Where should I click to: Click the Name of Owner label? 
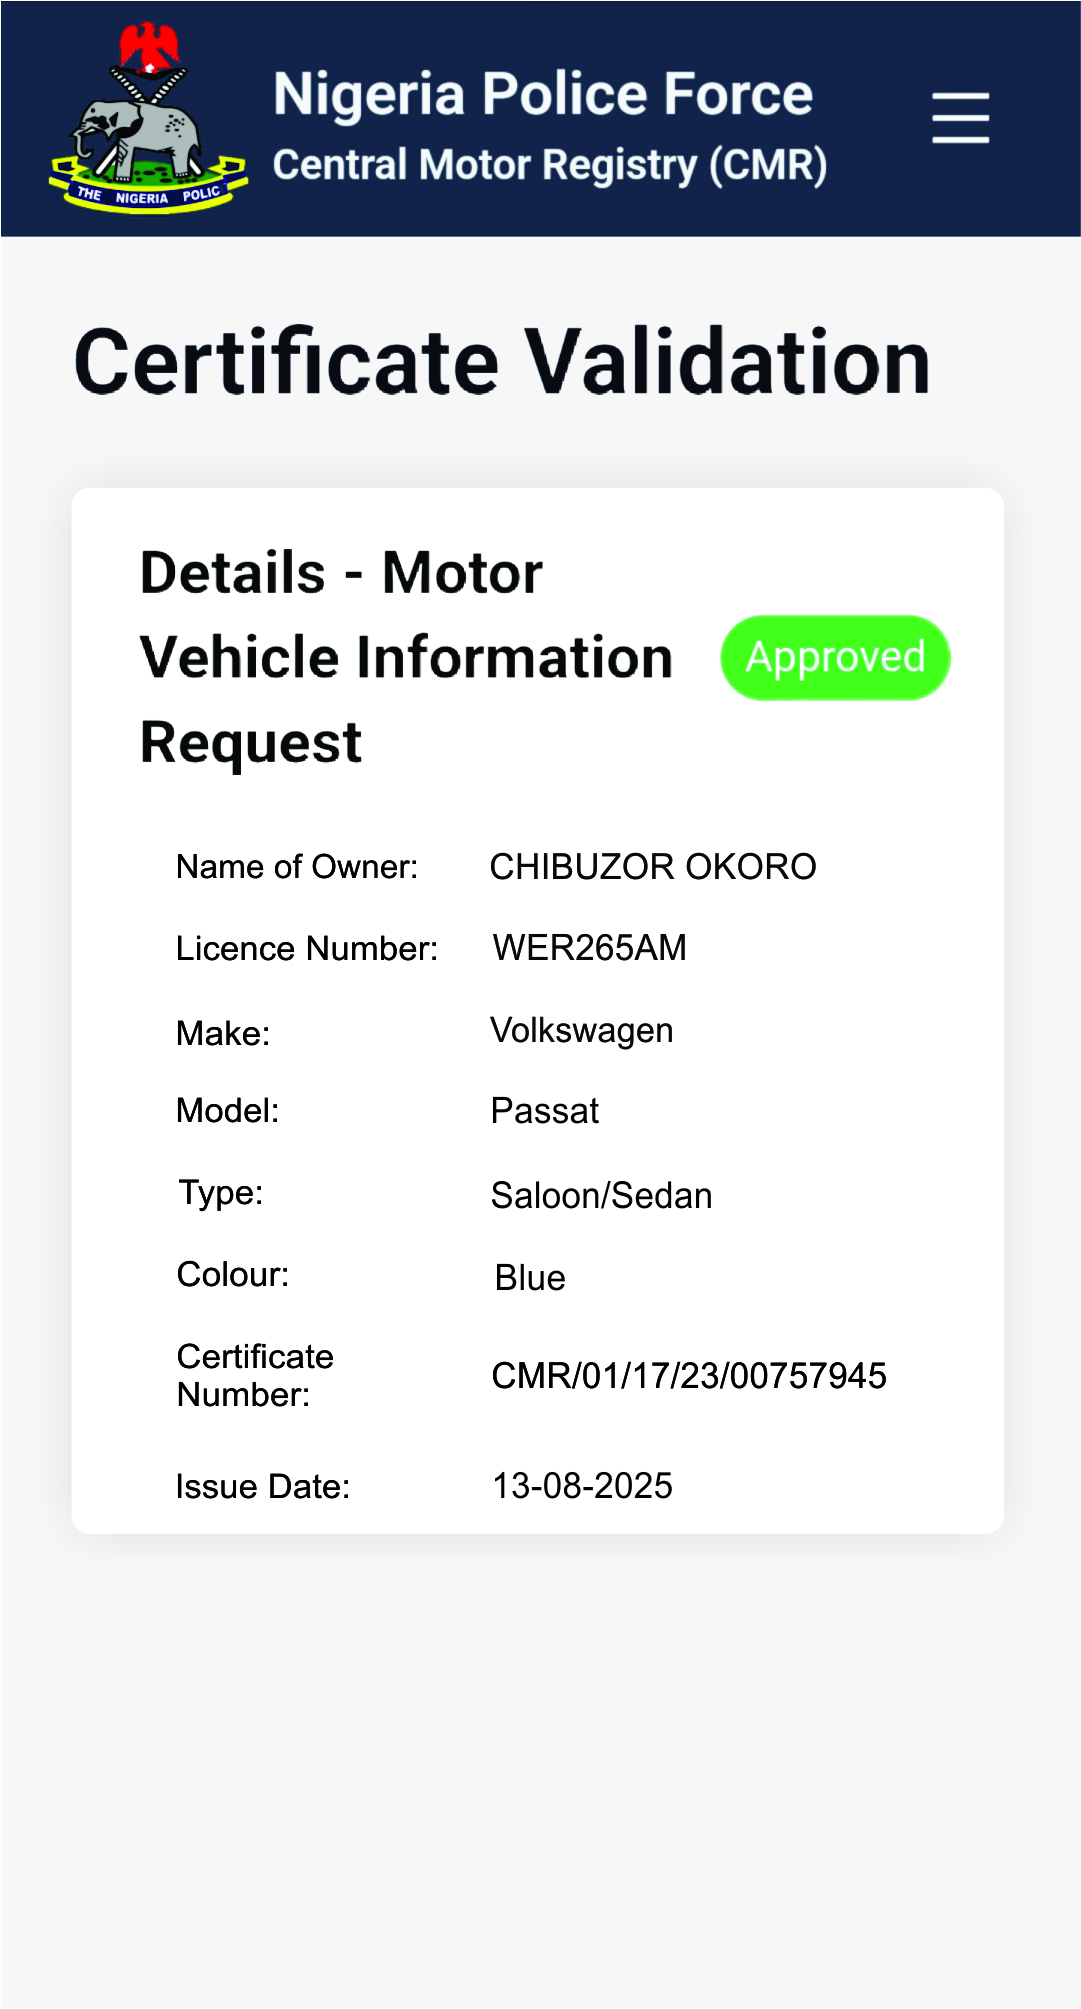[x=297, y=867]
